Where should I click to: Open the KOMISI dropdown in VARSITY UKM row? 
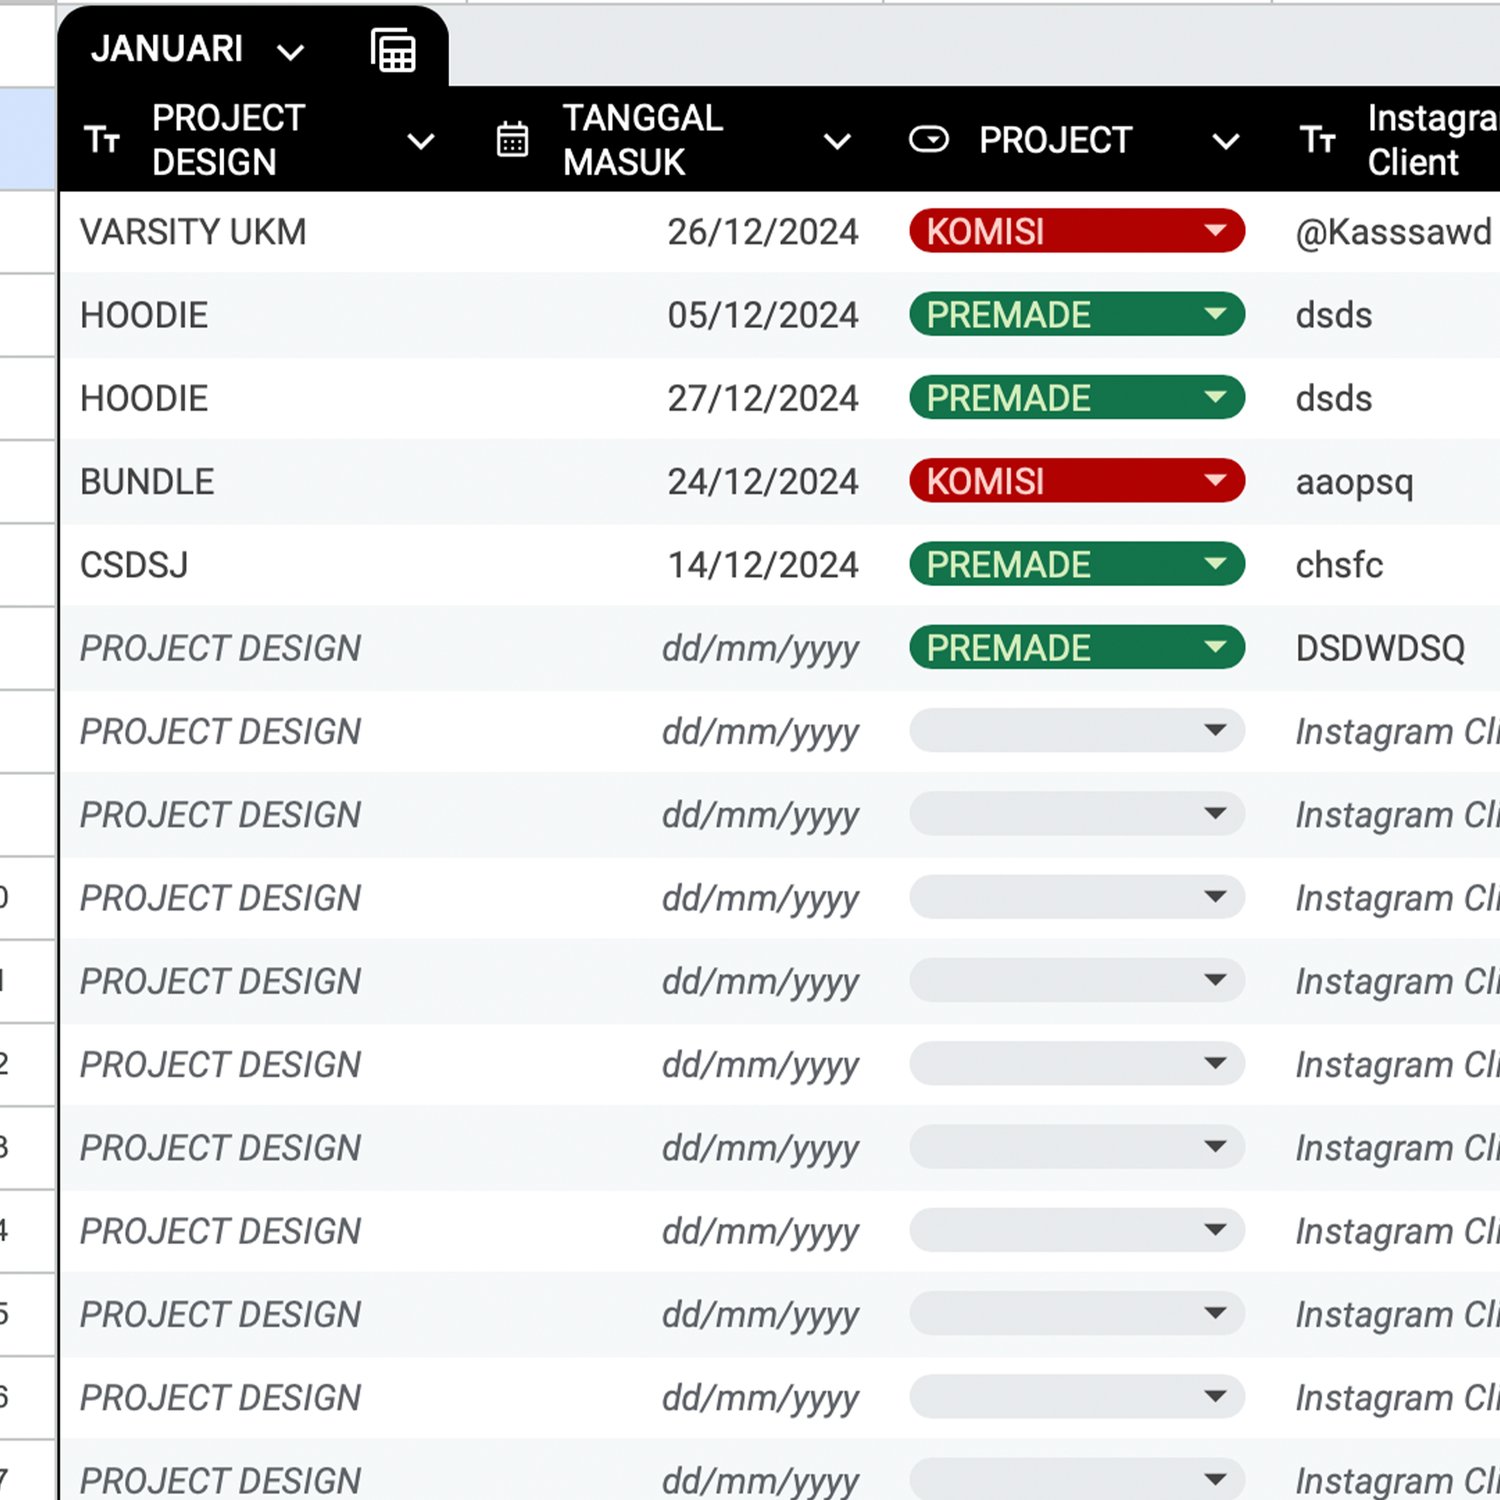(x=1077, y=231)
